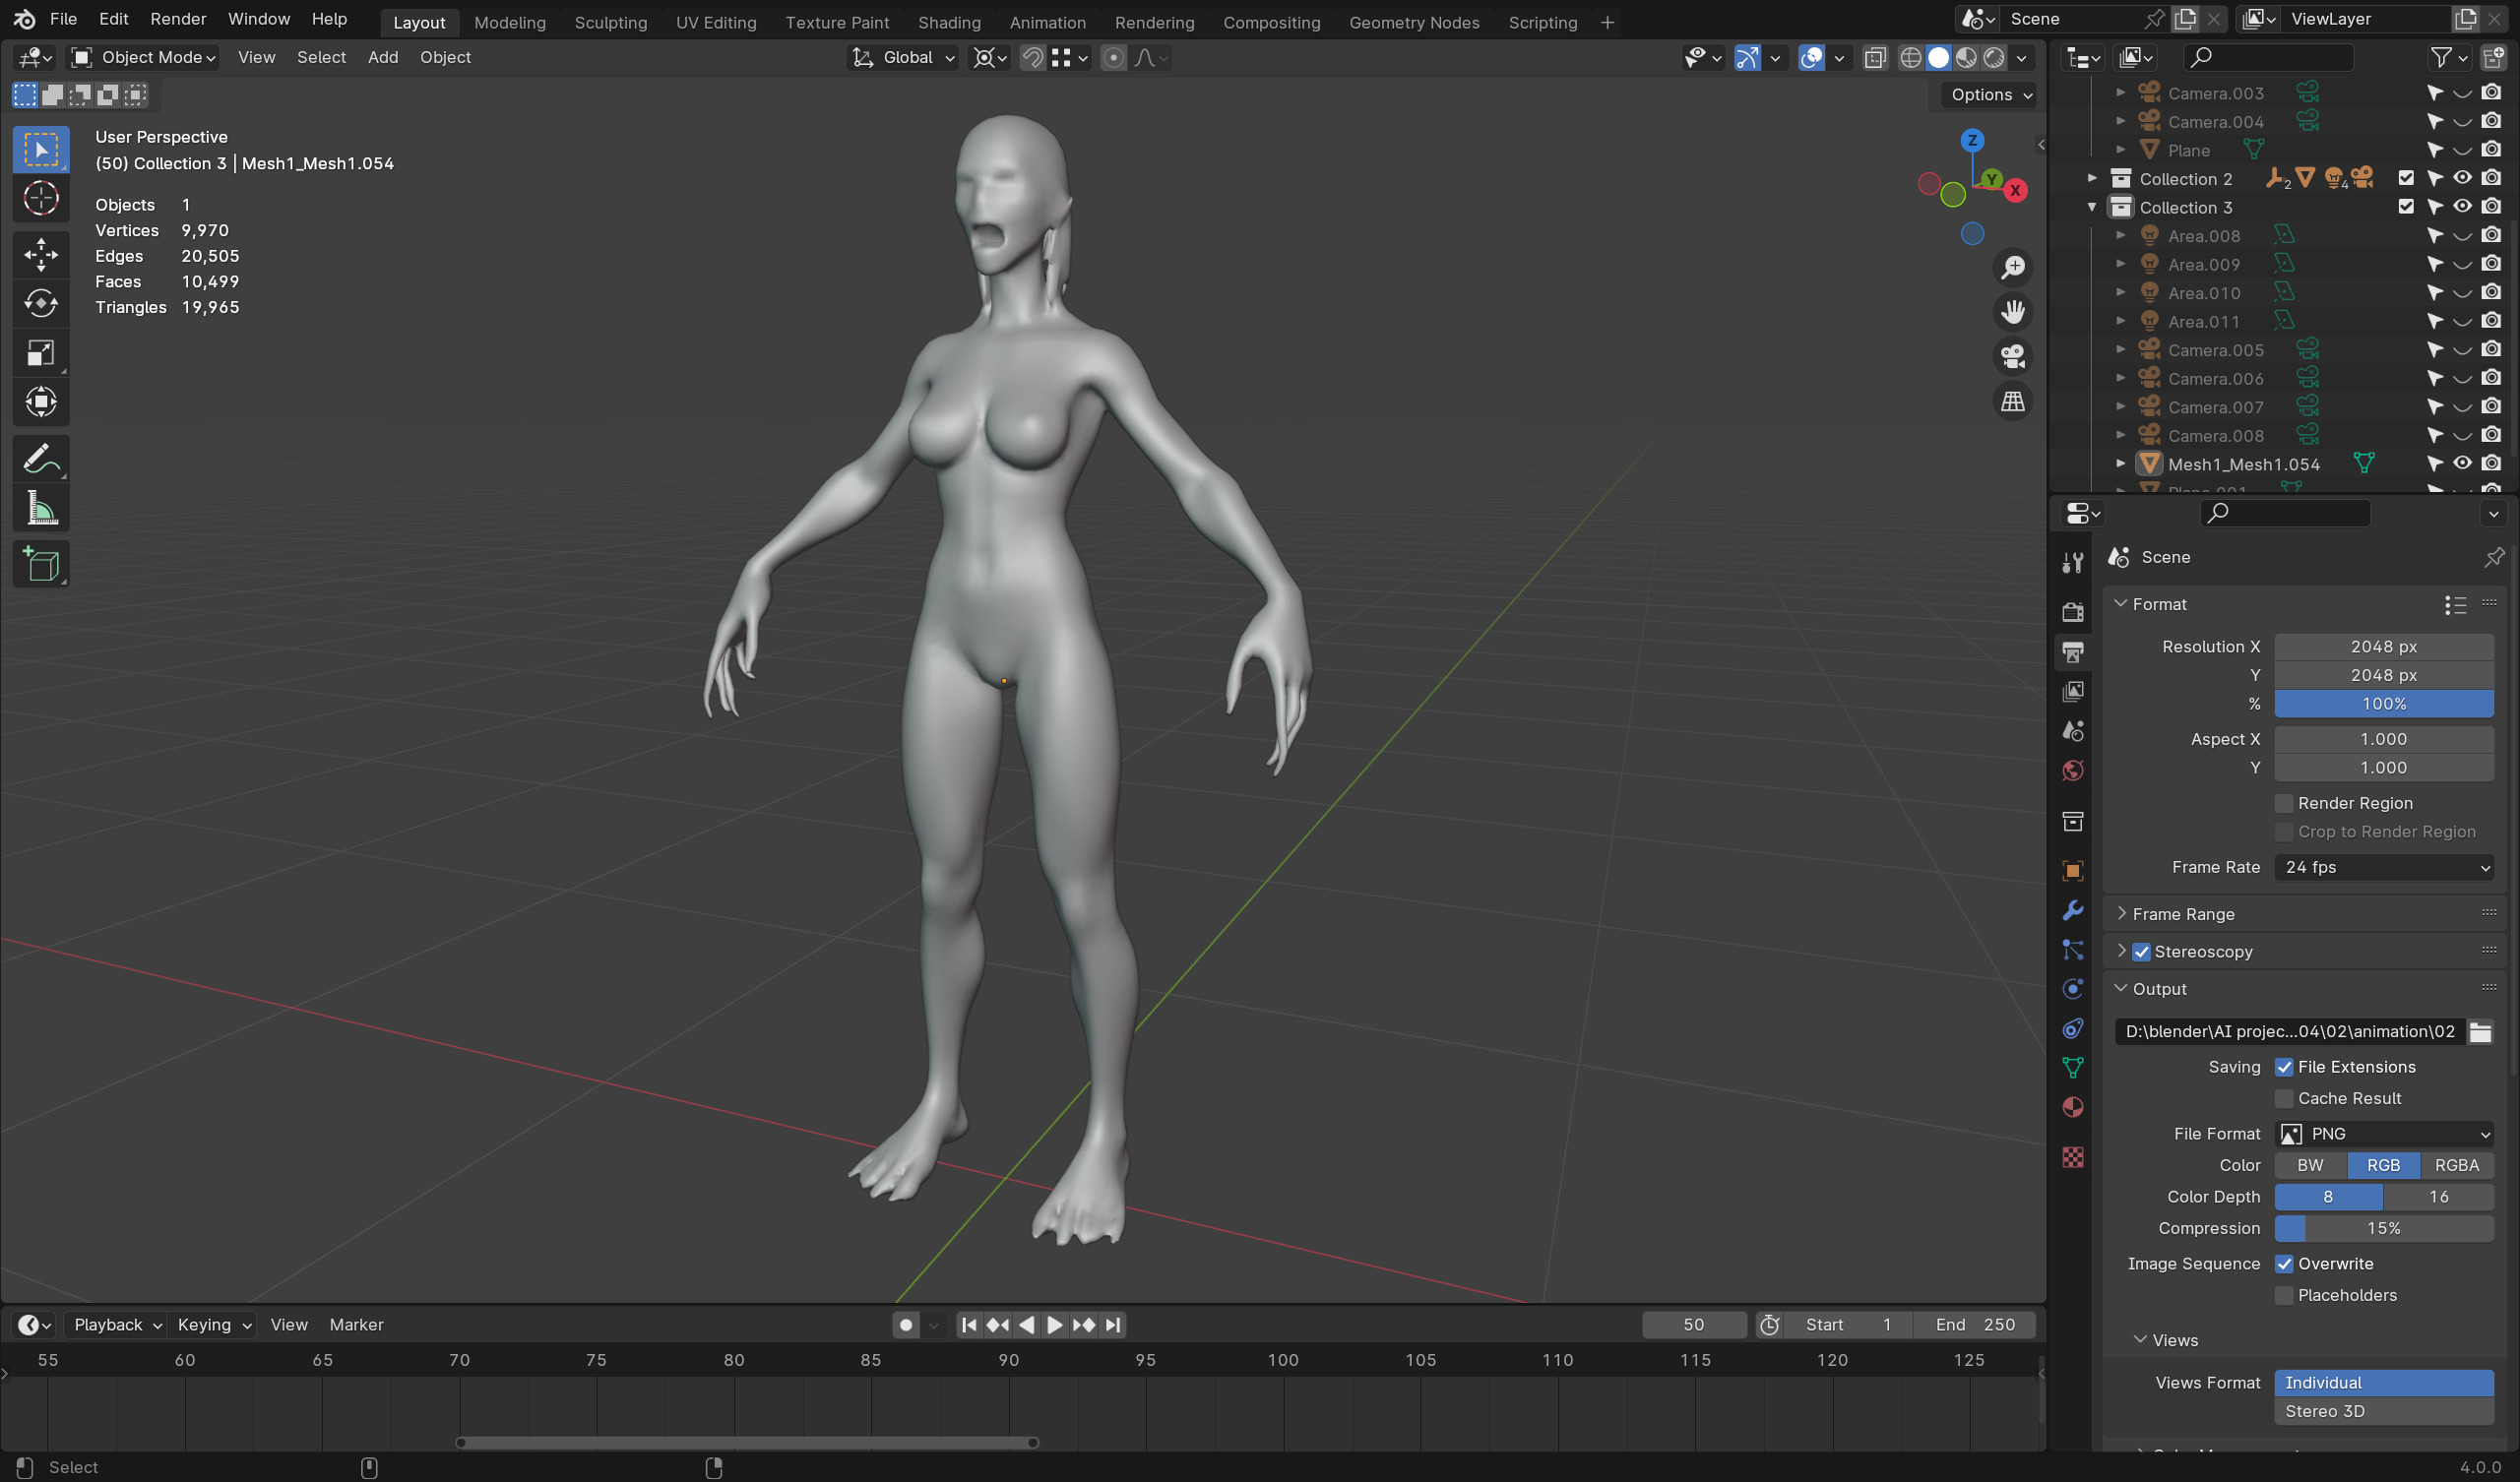Screen dimensions: 2520x1482
Task: Open the File Format PNG dropdown
Action: click(2384, 1134)
